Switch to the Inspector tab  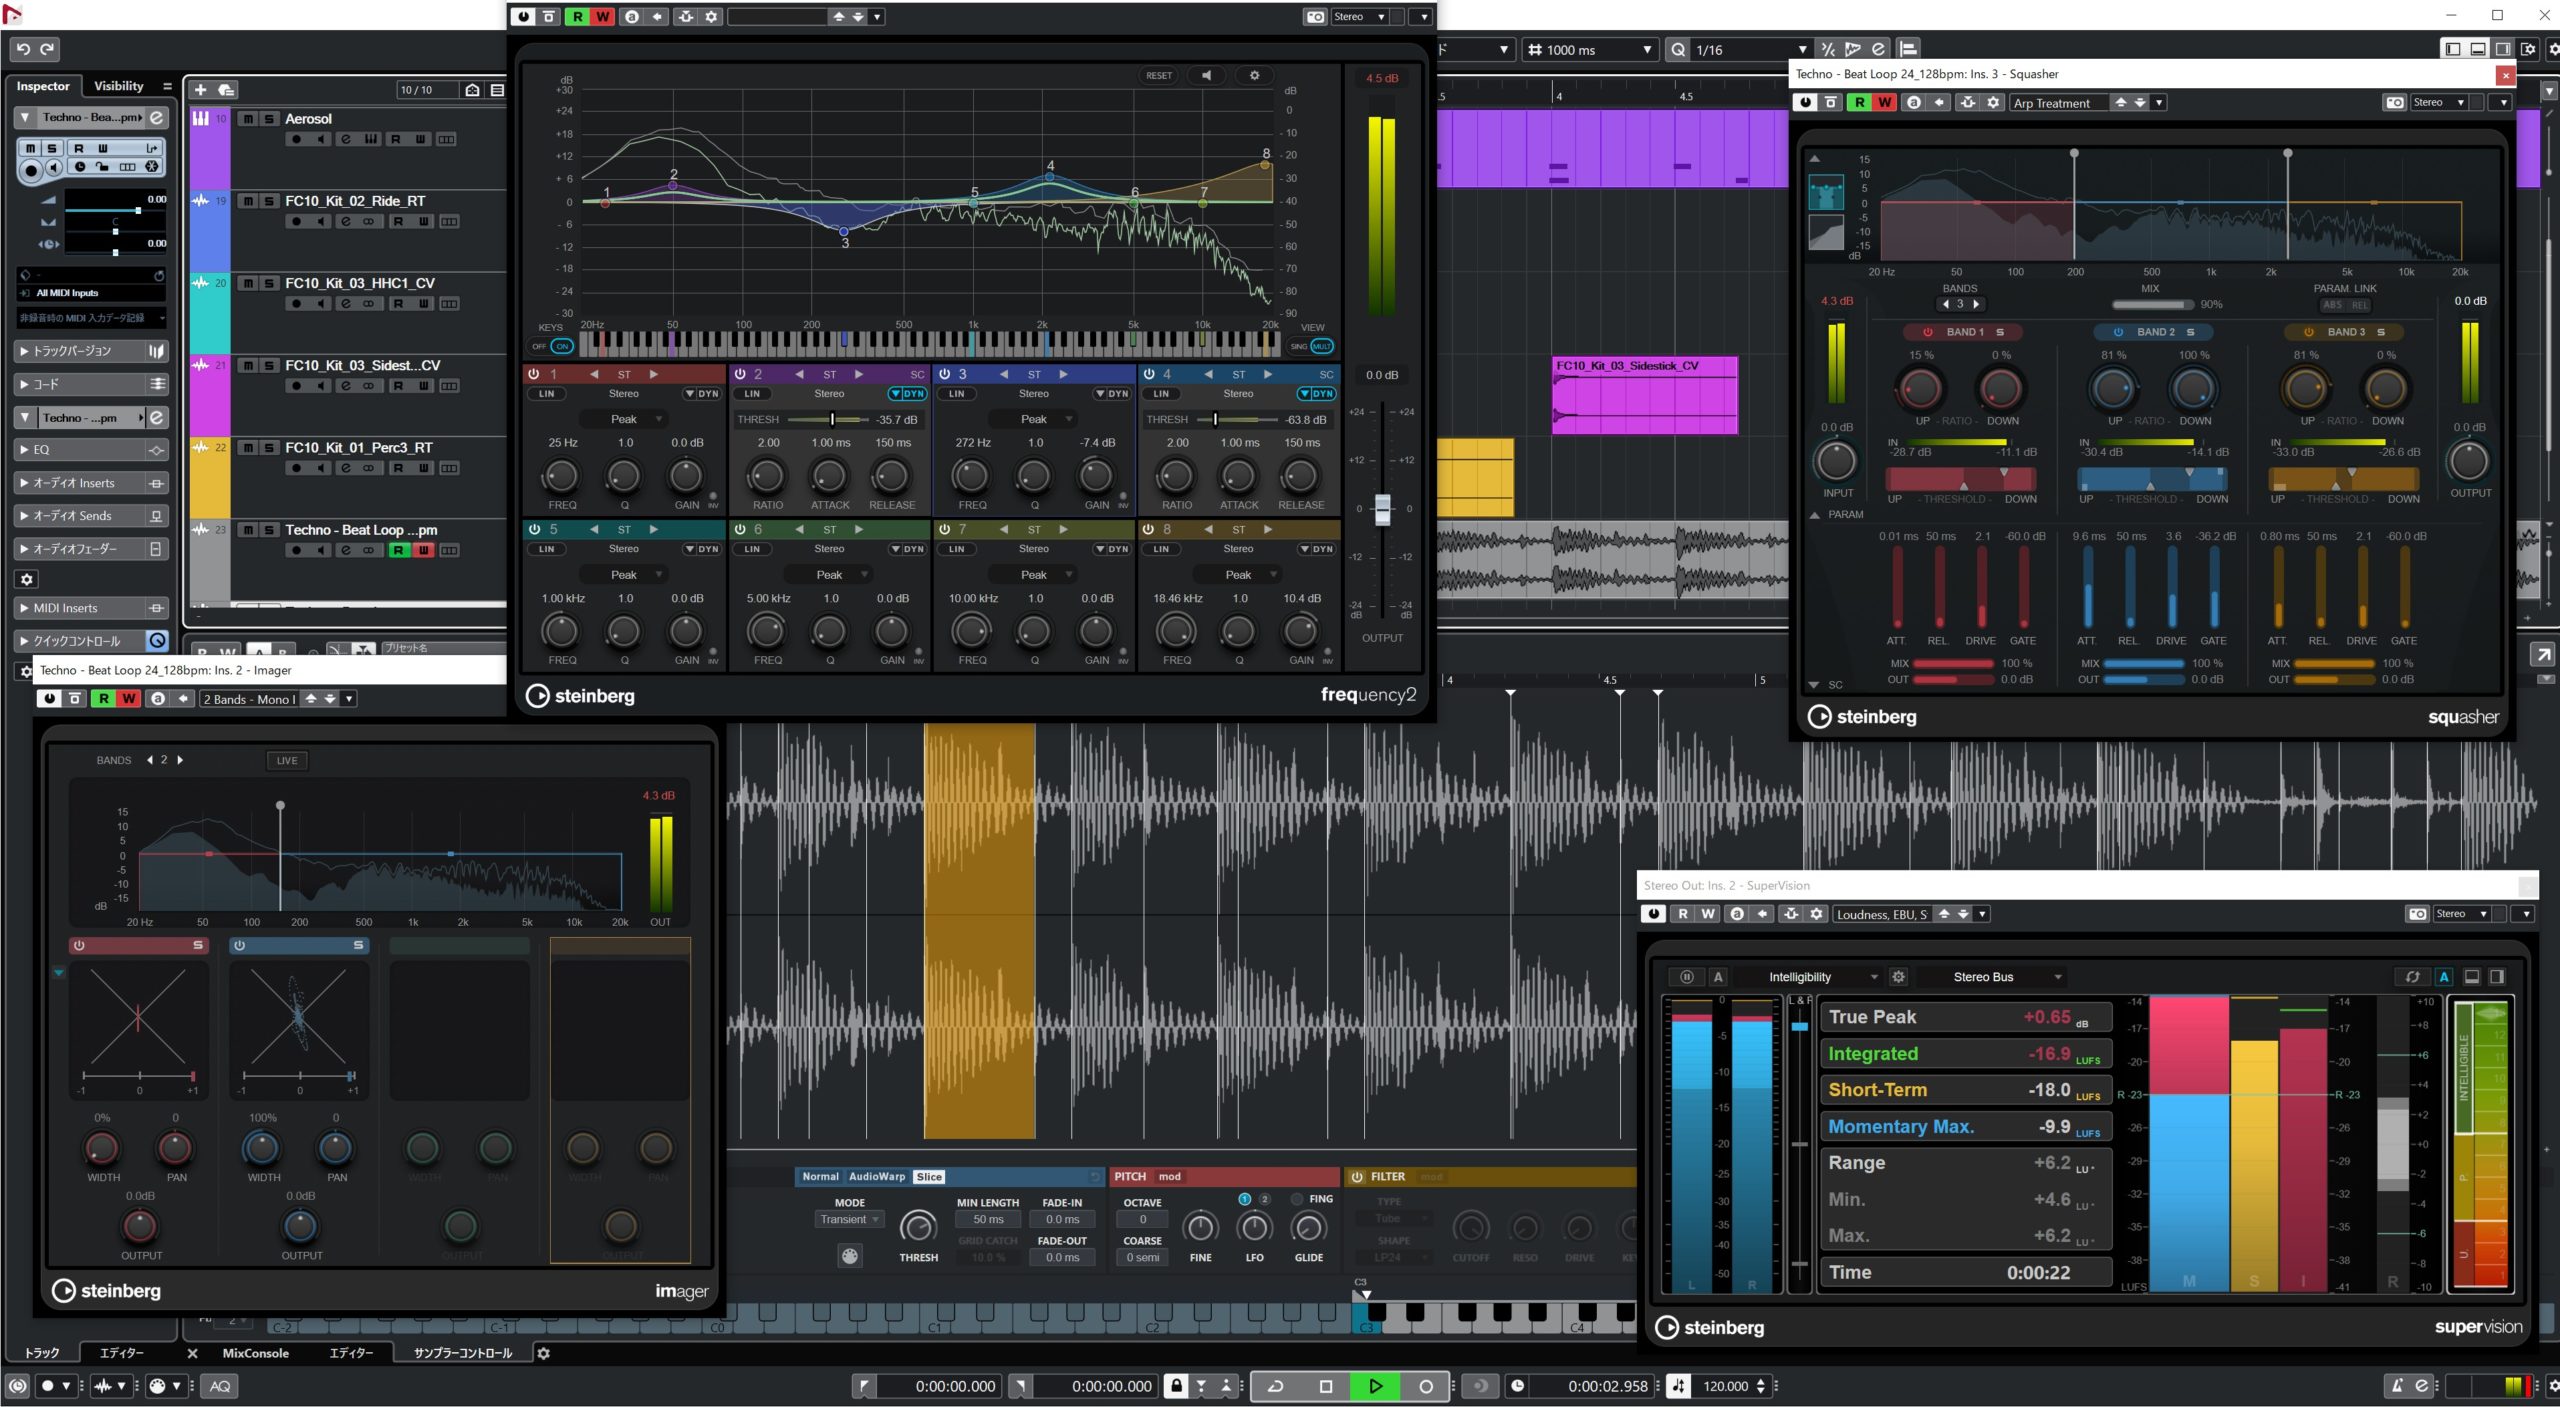click(43, 86)
